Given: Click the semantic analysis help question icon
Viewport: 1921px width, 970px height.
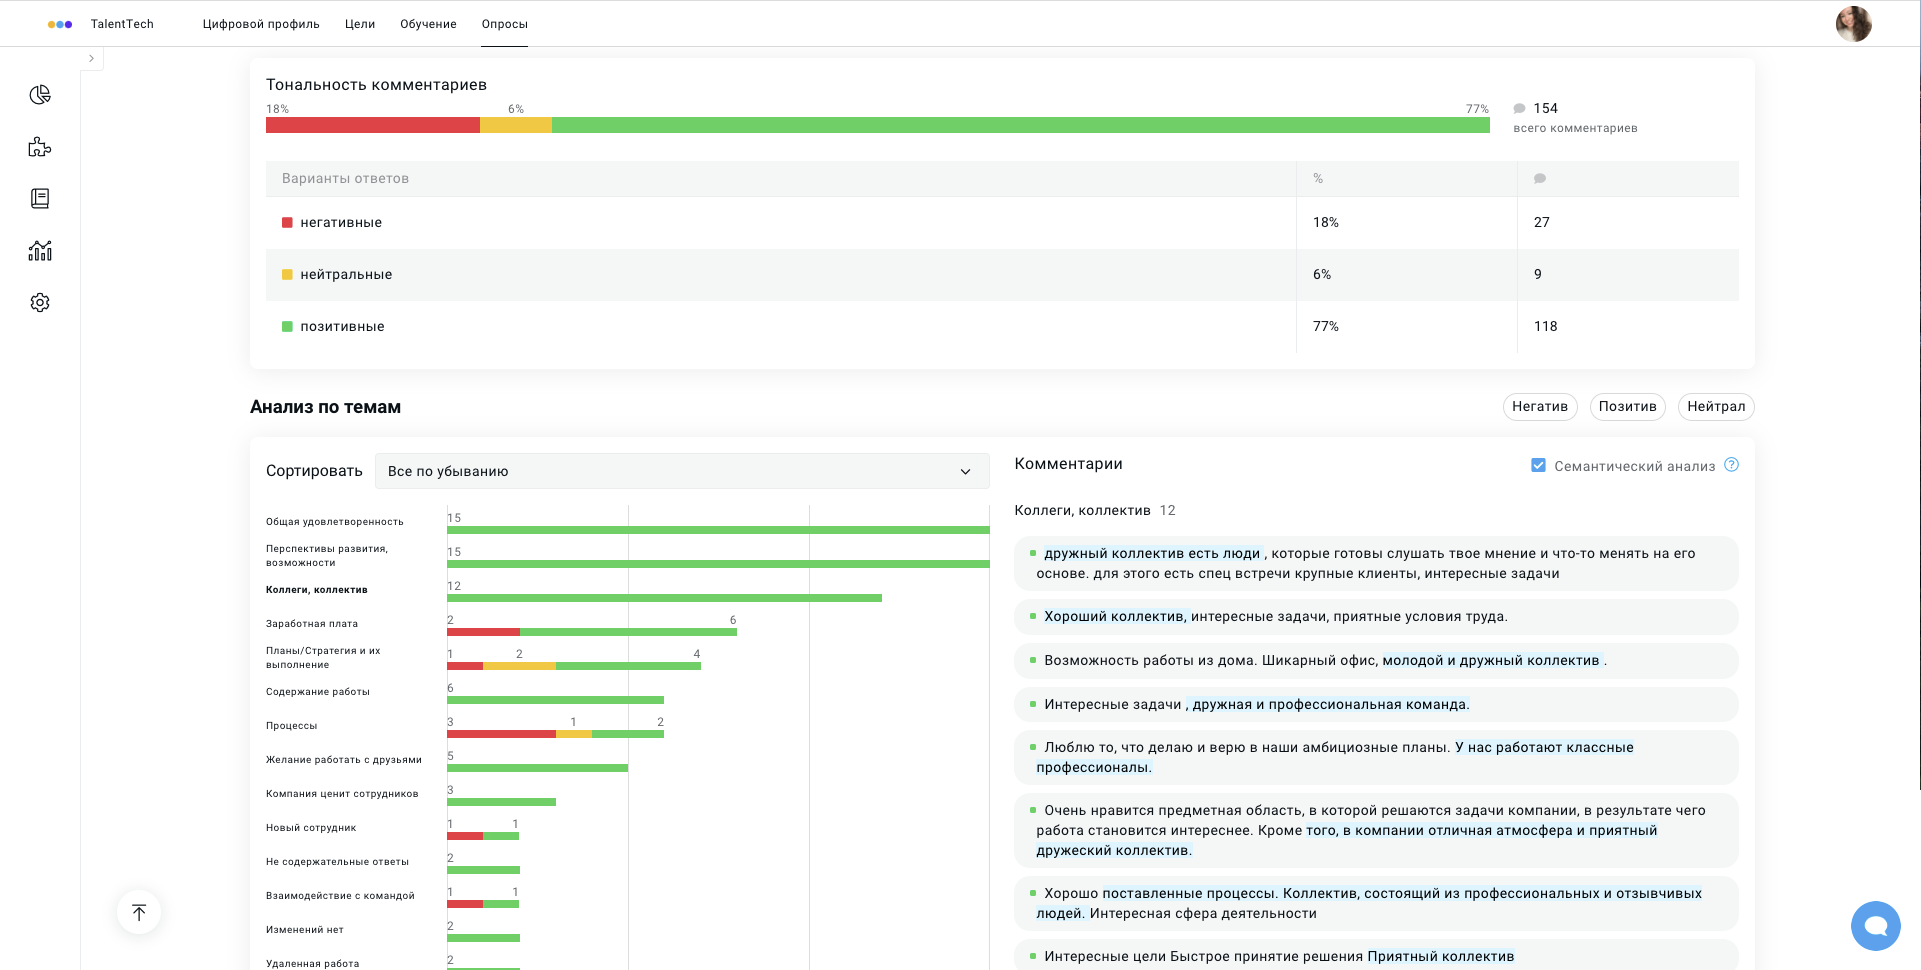Looking at the screenshot, I should point(1732,465).
